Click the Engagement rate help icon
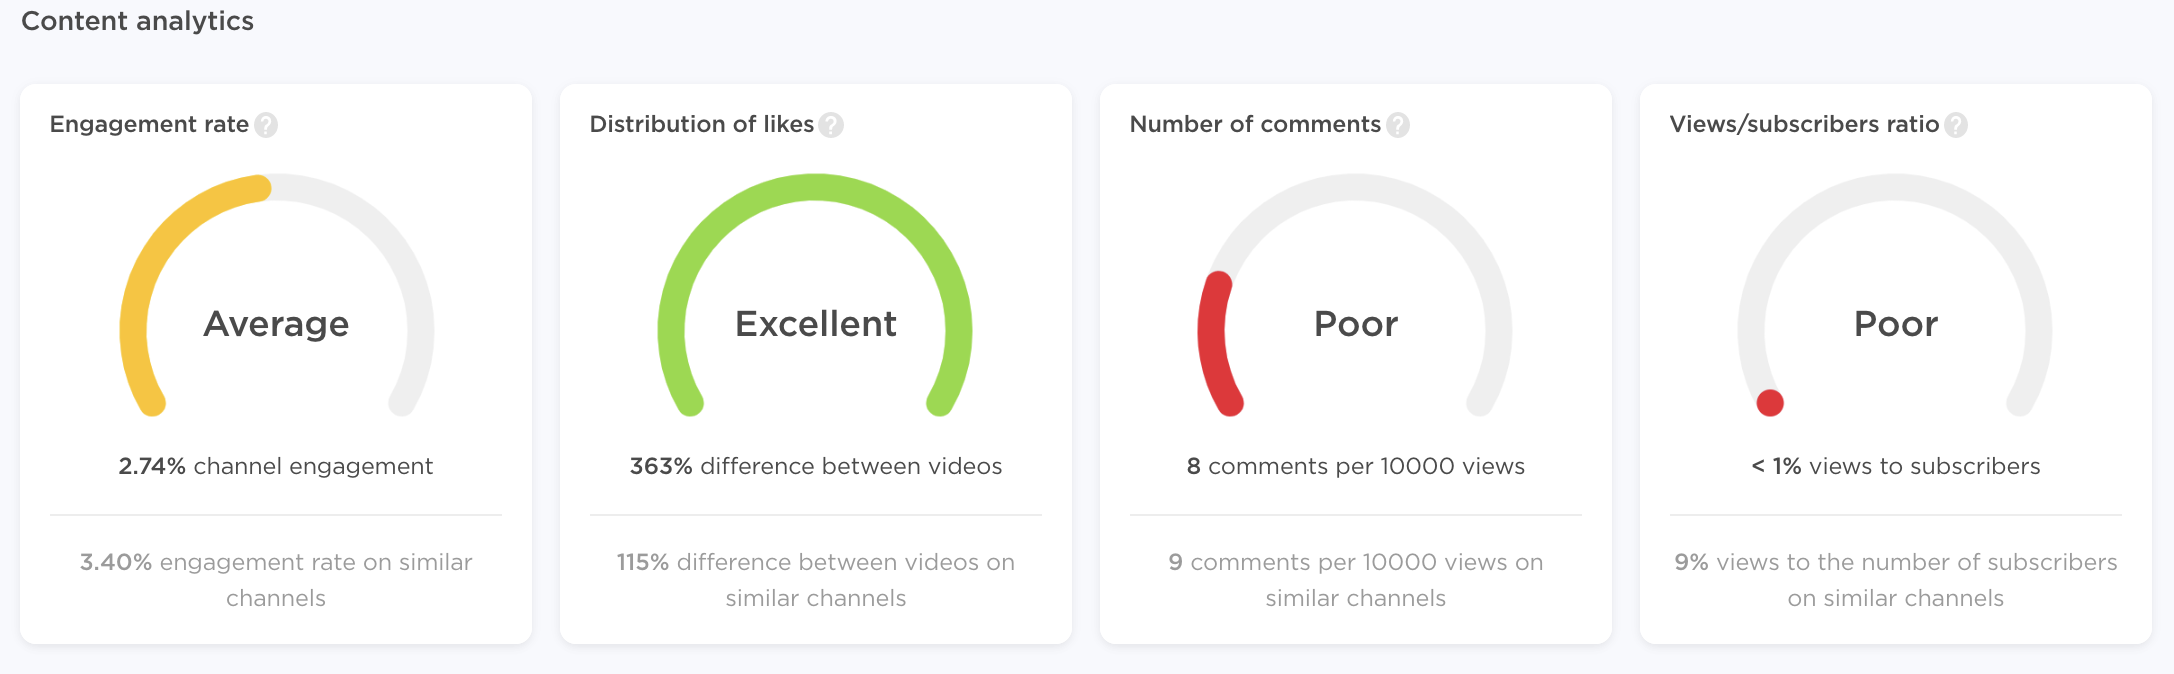2174x674 pixels. (266, 125)
